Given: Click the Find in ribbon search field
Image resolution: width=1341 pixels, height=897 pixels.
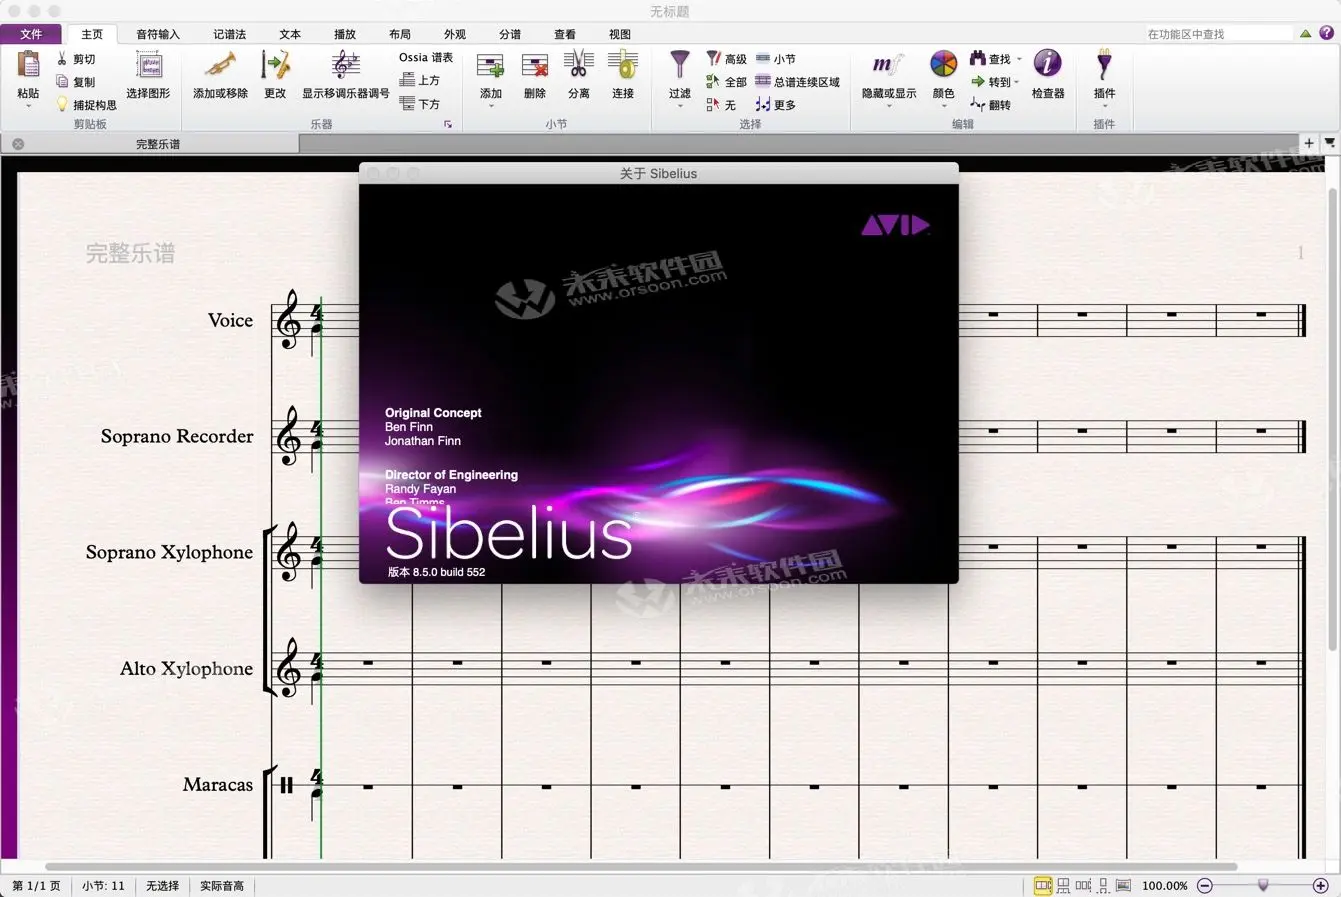Looking at the screenshot, I should [x=1218, y=34].
